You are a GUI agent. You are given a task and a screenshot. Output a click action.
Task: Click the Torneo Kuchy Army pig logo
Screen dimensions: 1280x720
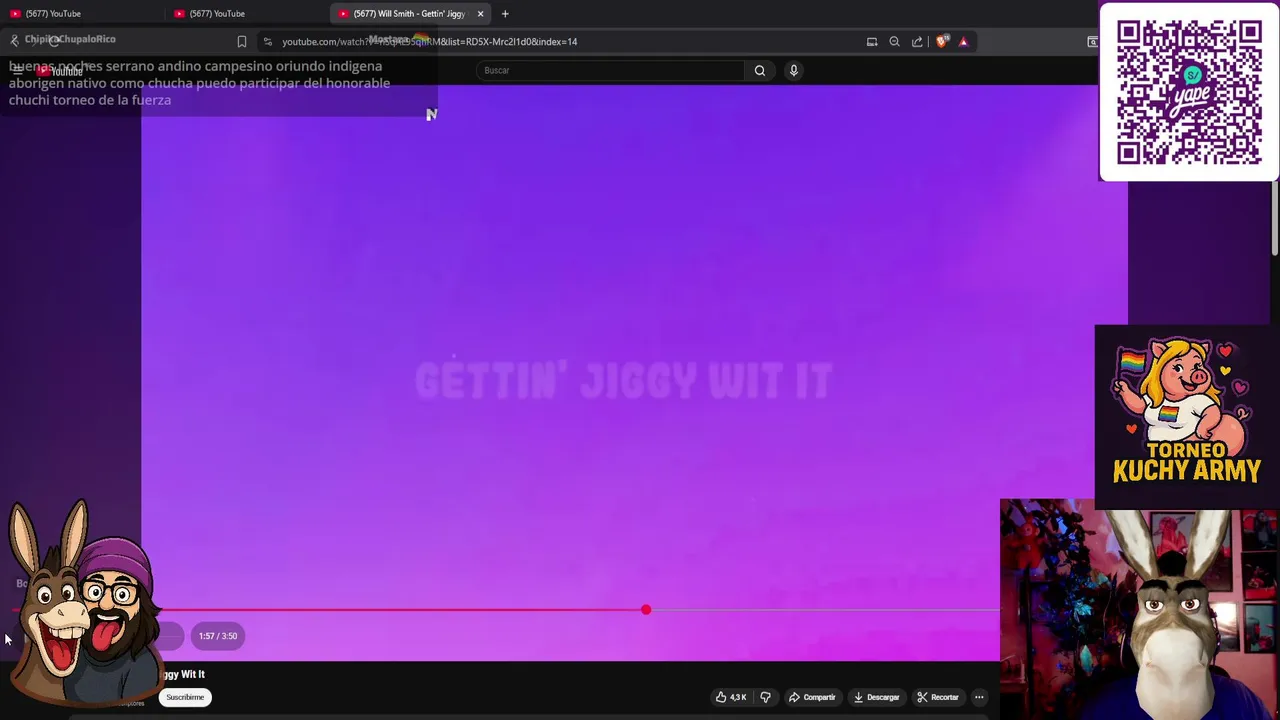pyautogui.click(x=1187, y=416)
